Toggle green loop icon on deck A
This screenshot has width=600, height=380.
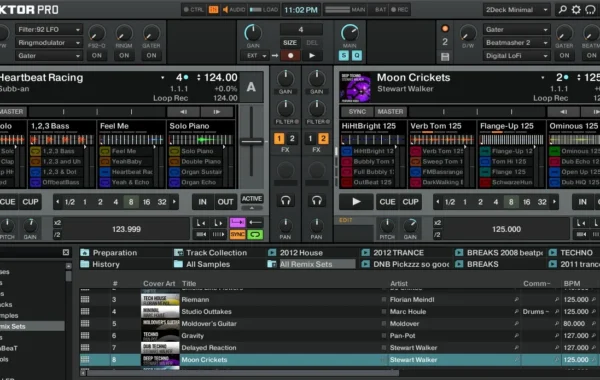coord(255,234)
